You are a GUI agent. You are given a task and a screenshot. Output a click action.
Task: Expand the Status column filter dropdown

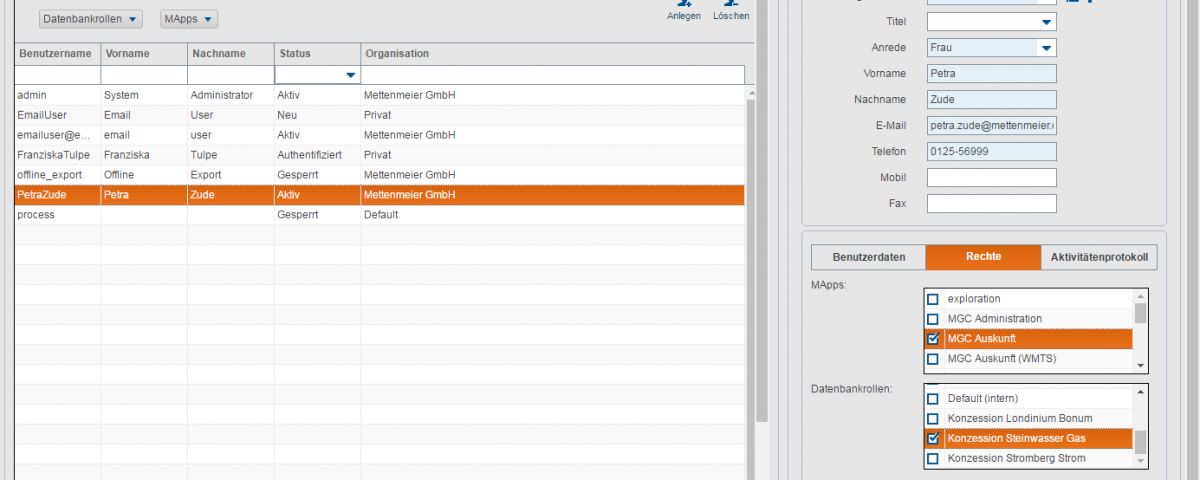coord(350,75)
